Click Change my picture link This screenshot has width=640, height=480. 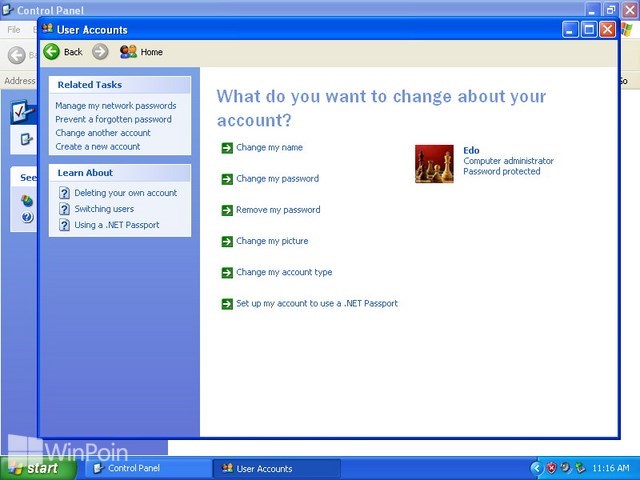click(x=272, y=241)
